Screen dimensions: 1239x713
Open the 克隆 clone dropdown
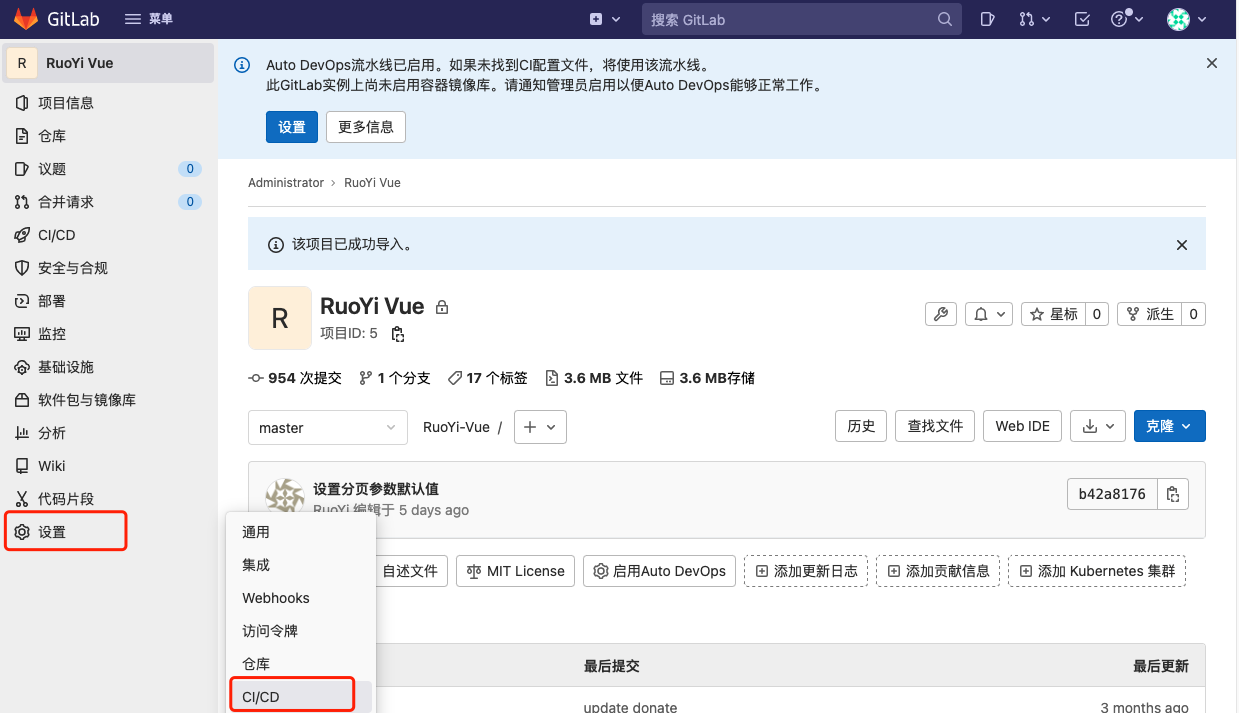[x=1169, y=426]
